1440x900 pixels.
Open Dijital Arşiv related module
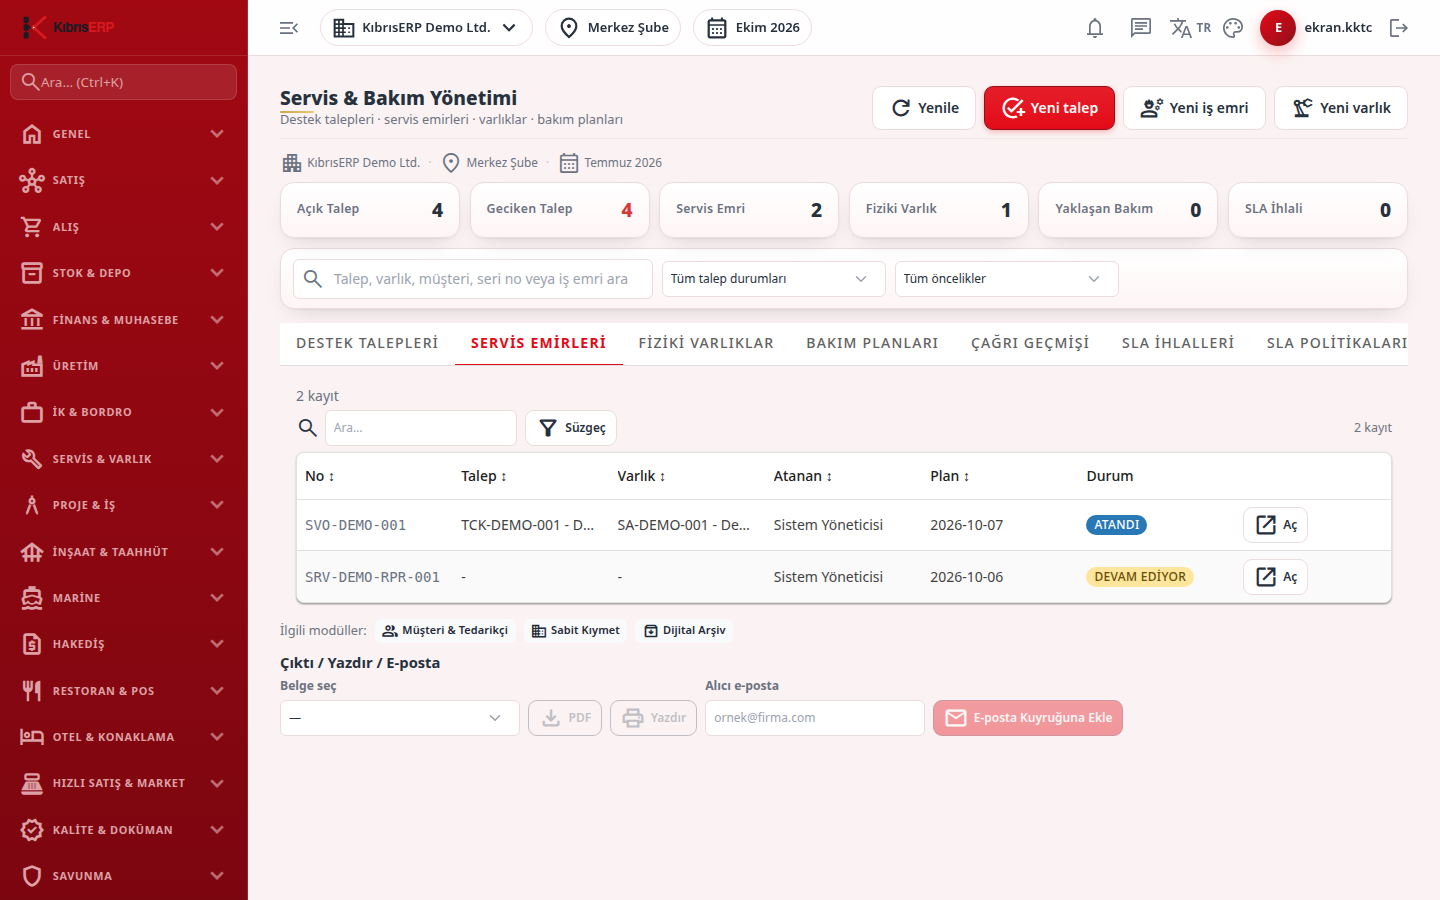(x=685, y=631)
